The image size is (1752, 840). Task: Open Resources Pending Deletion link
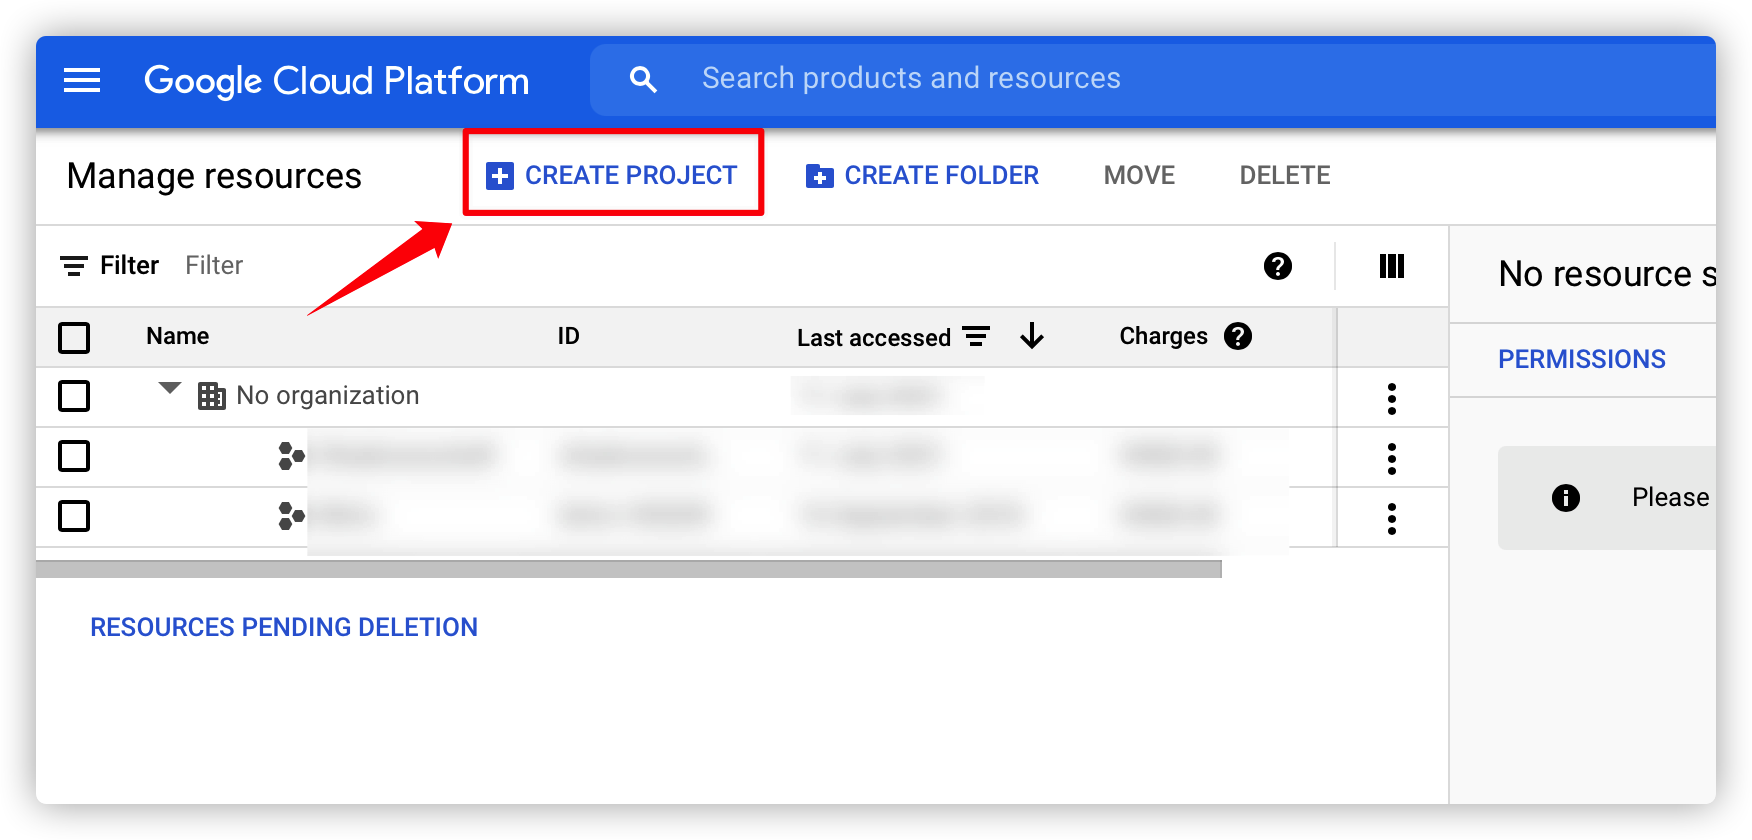(x=284, y=627)
